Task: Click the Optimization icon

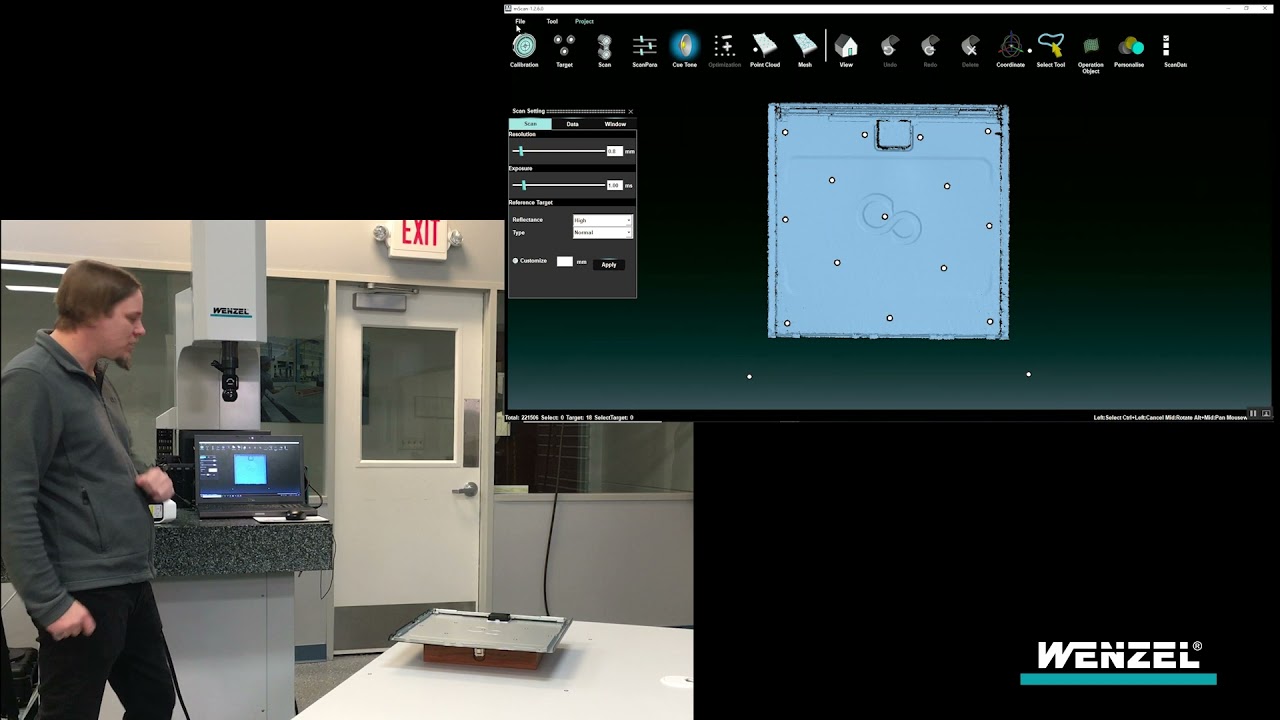Action: point(724,46)
